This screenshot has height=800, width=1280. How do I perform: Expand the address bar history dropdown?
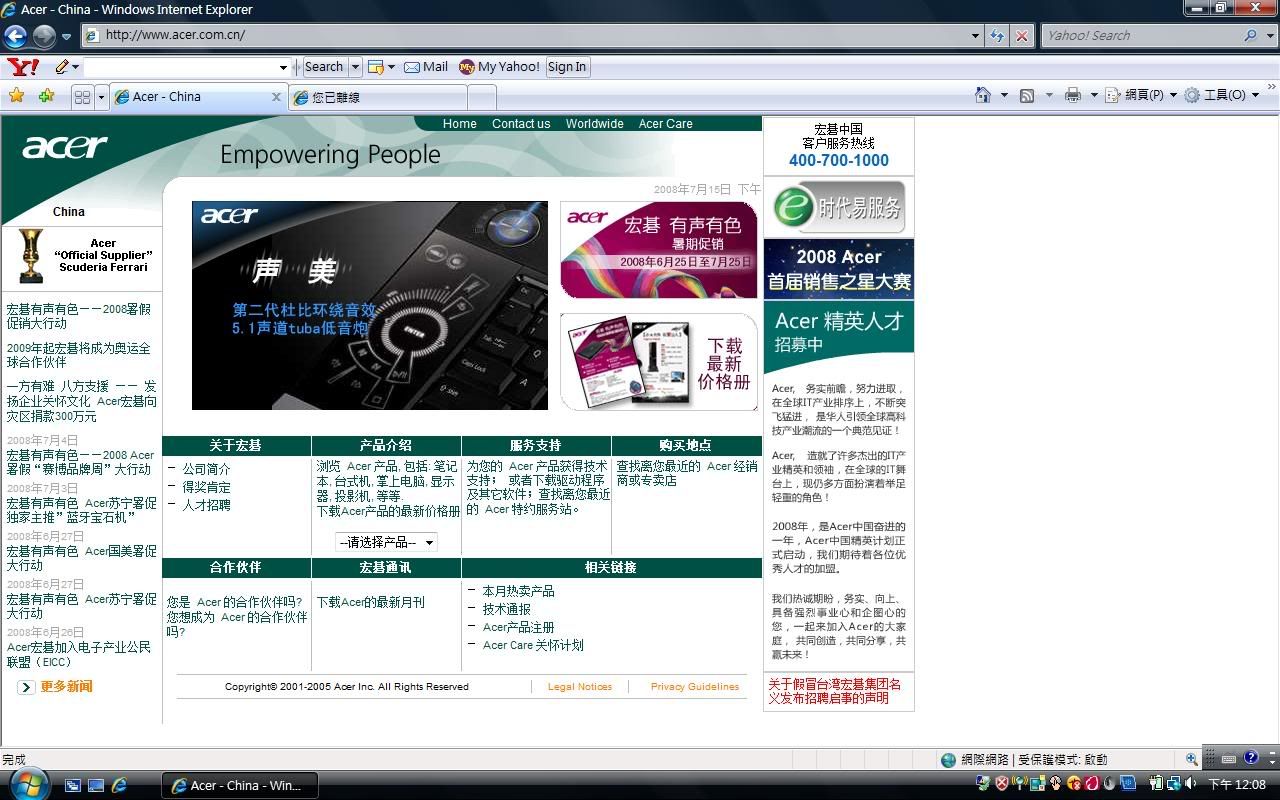click(x=976, y=35)
